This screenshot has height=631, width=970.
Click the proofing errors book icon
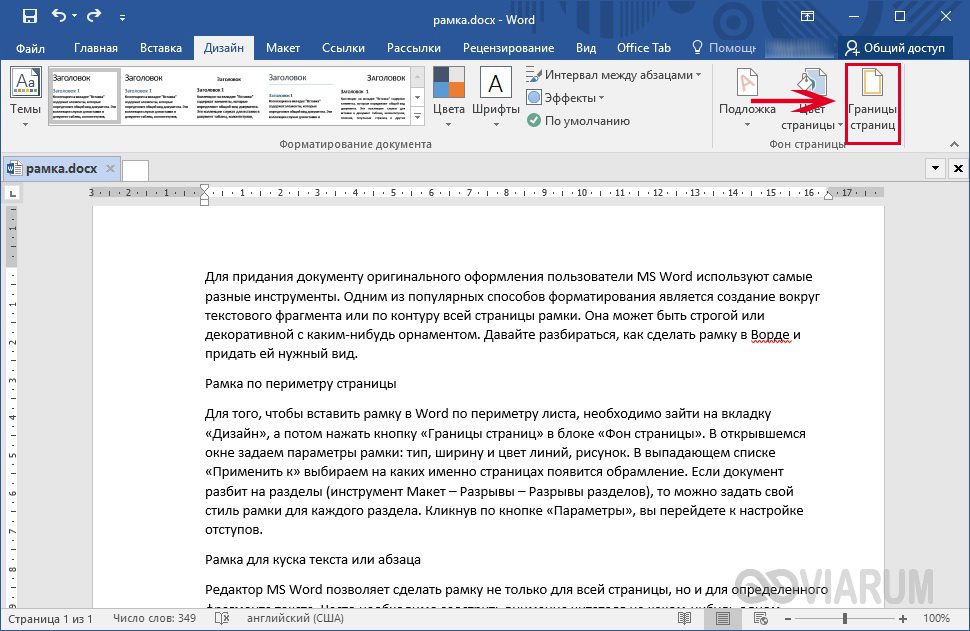pyautogui.click(x=221, y=618)
